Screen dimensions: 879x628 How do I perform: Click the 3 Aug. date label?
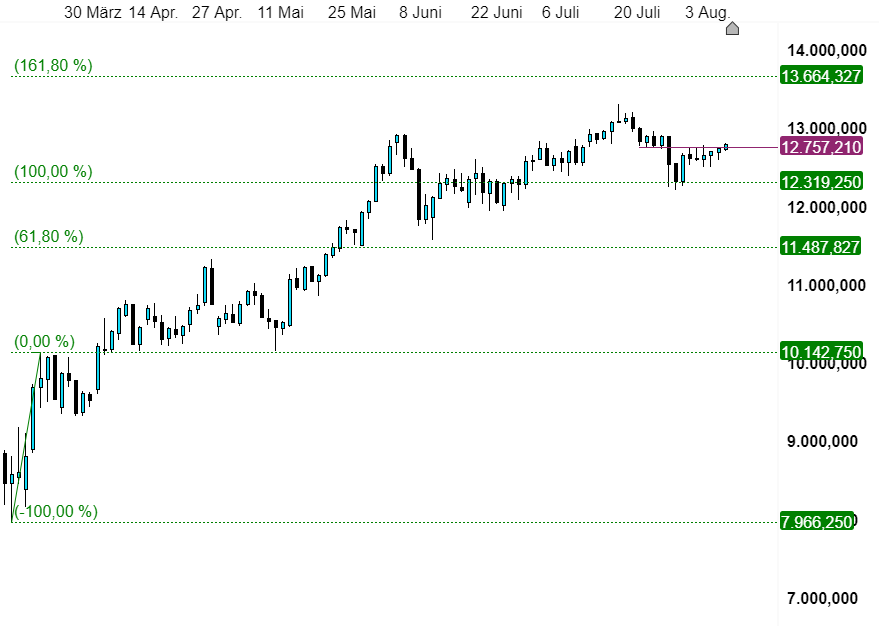pyautogui.click(x=707, y=12)
